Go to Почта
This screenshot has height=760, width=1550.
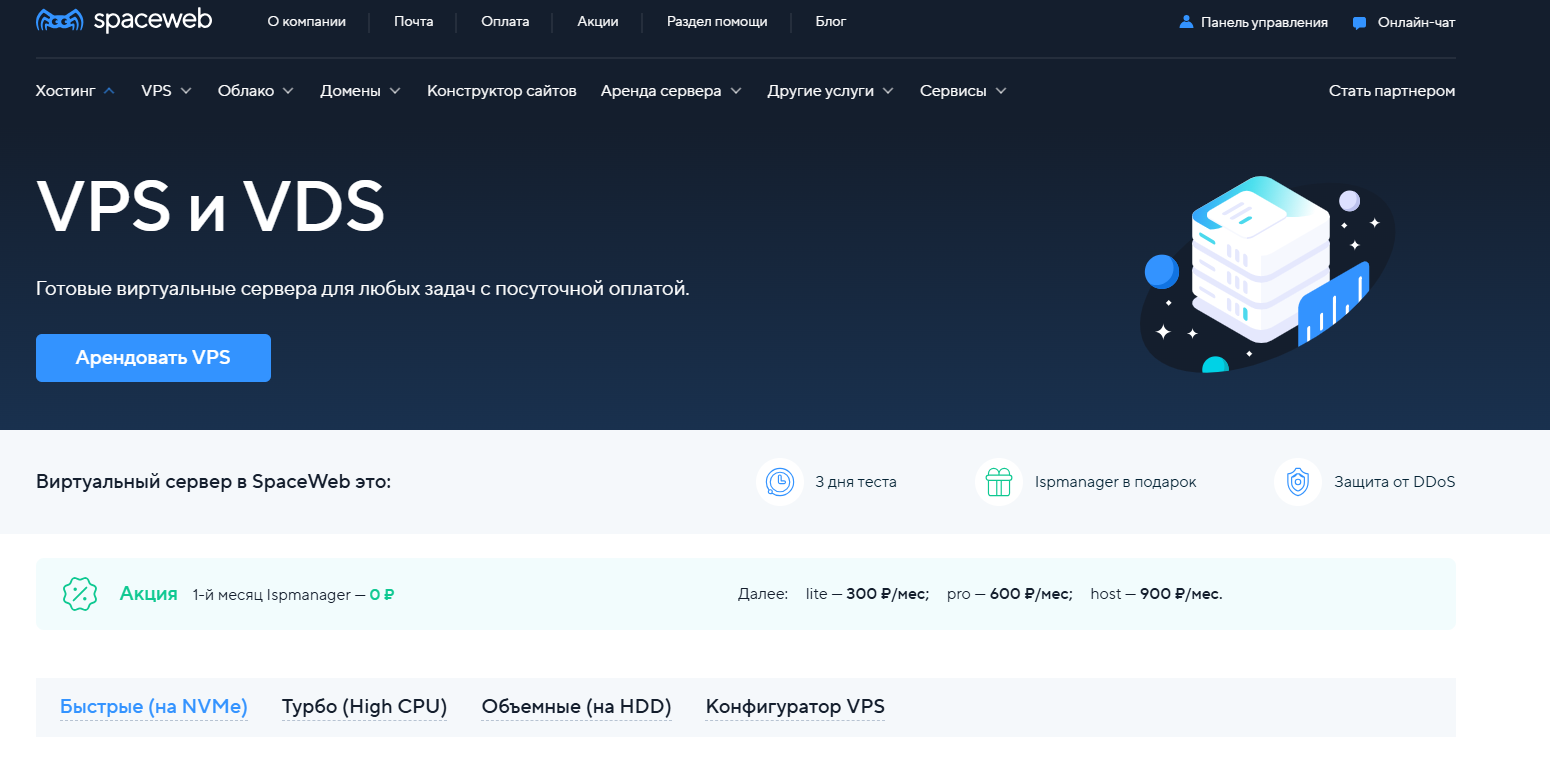click(x=414, y=22)
